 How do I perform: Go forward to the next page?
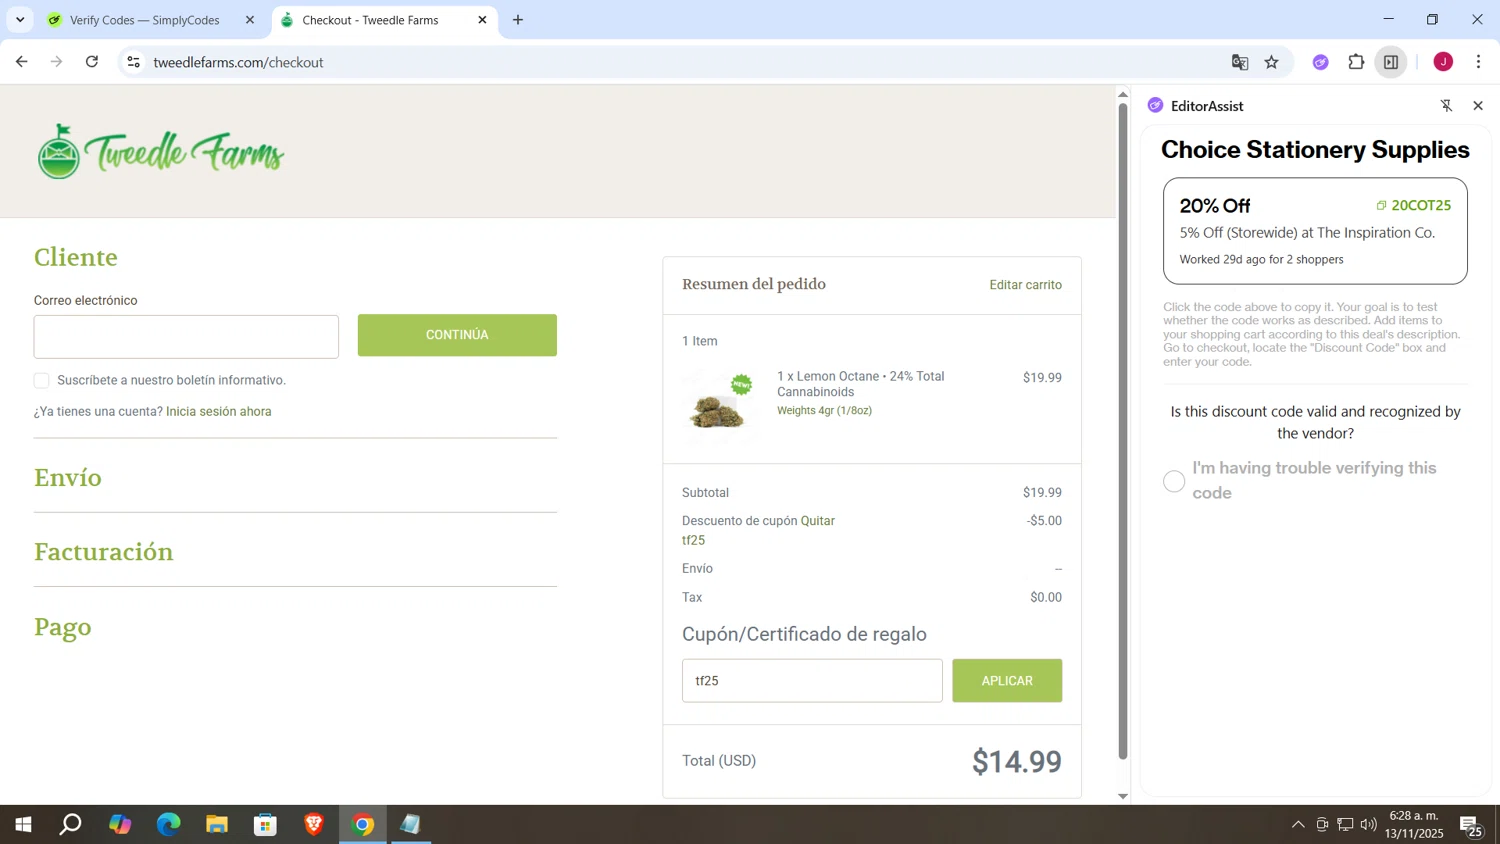click(x=57, y=62)
